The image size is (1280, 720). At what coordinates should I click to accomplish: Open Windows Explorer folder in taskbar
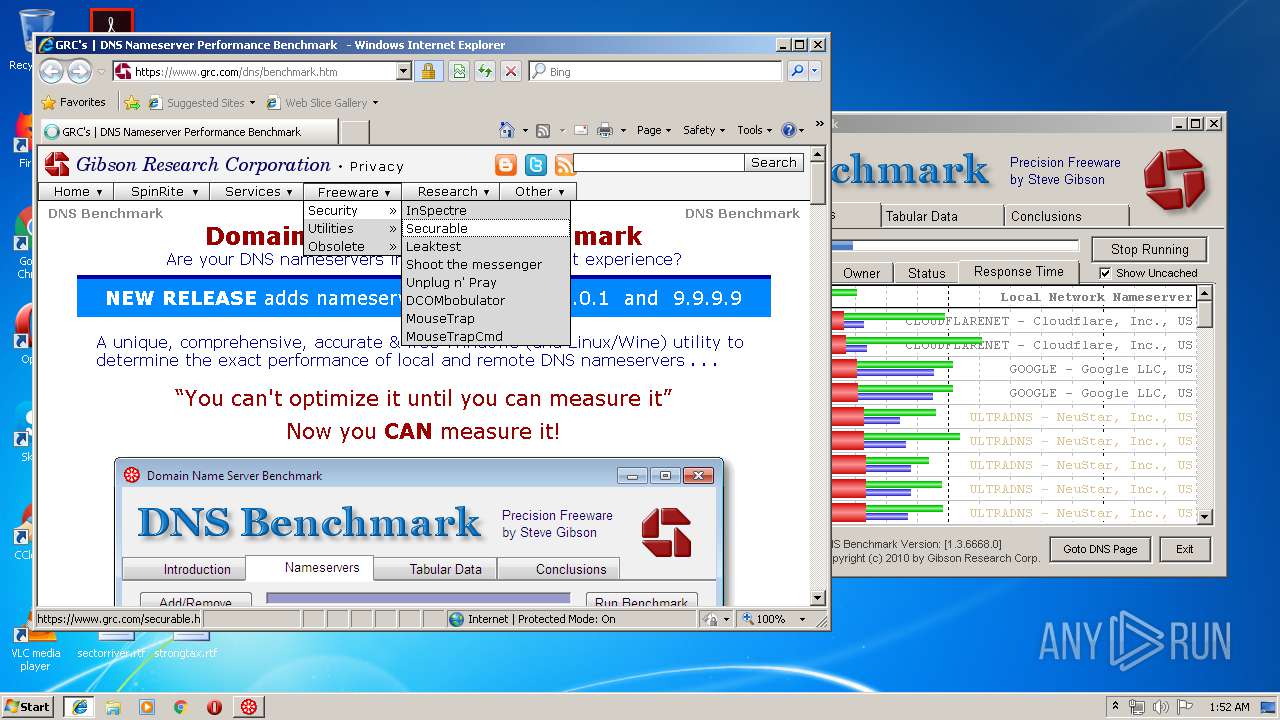point(113,706)
